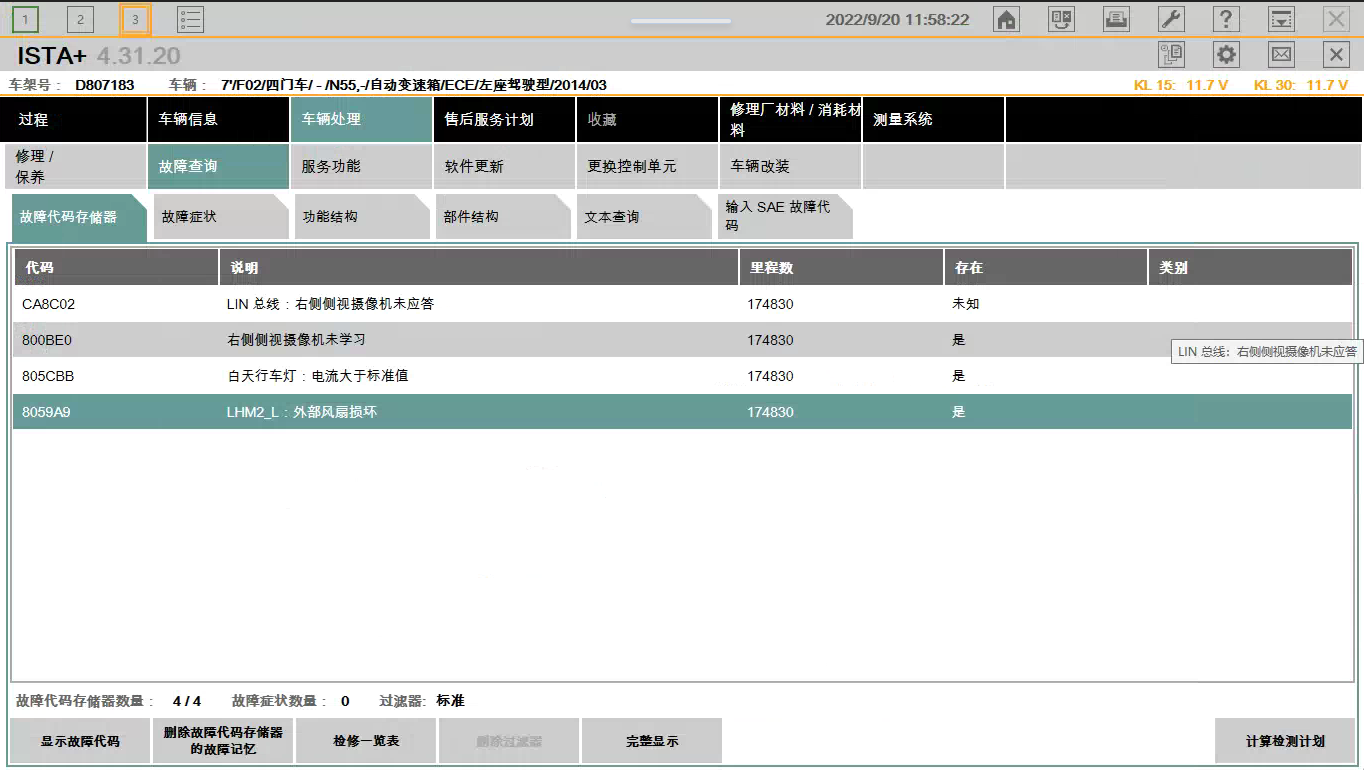Select the 故障查询 sub-tab
This screenshot has height=770, width=1364.
click(x=218, y=166)
